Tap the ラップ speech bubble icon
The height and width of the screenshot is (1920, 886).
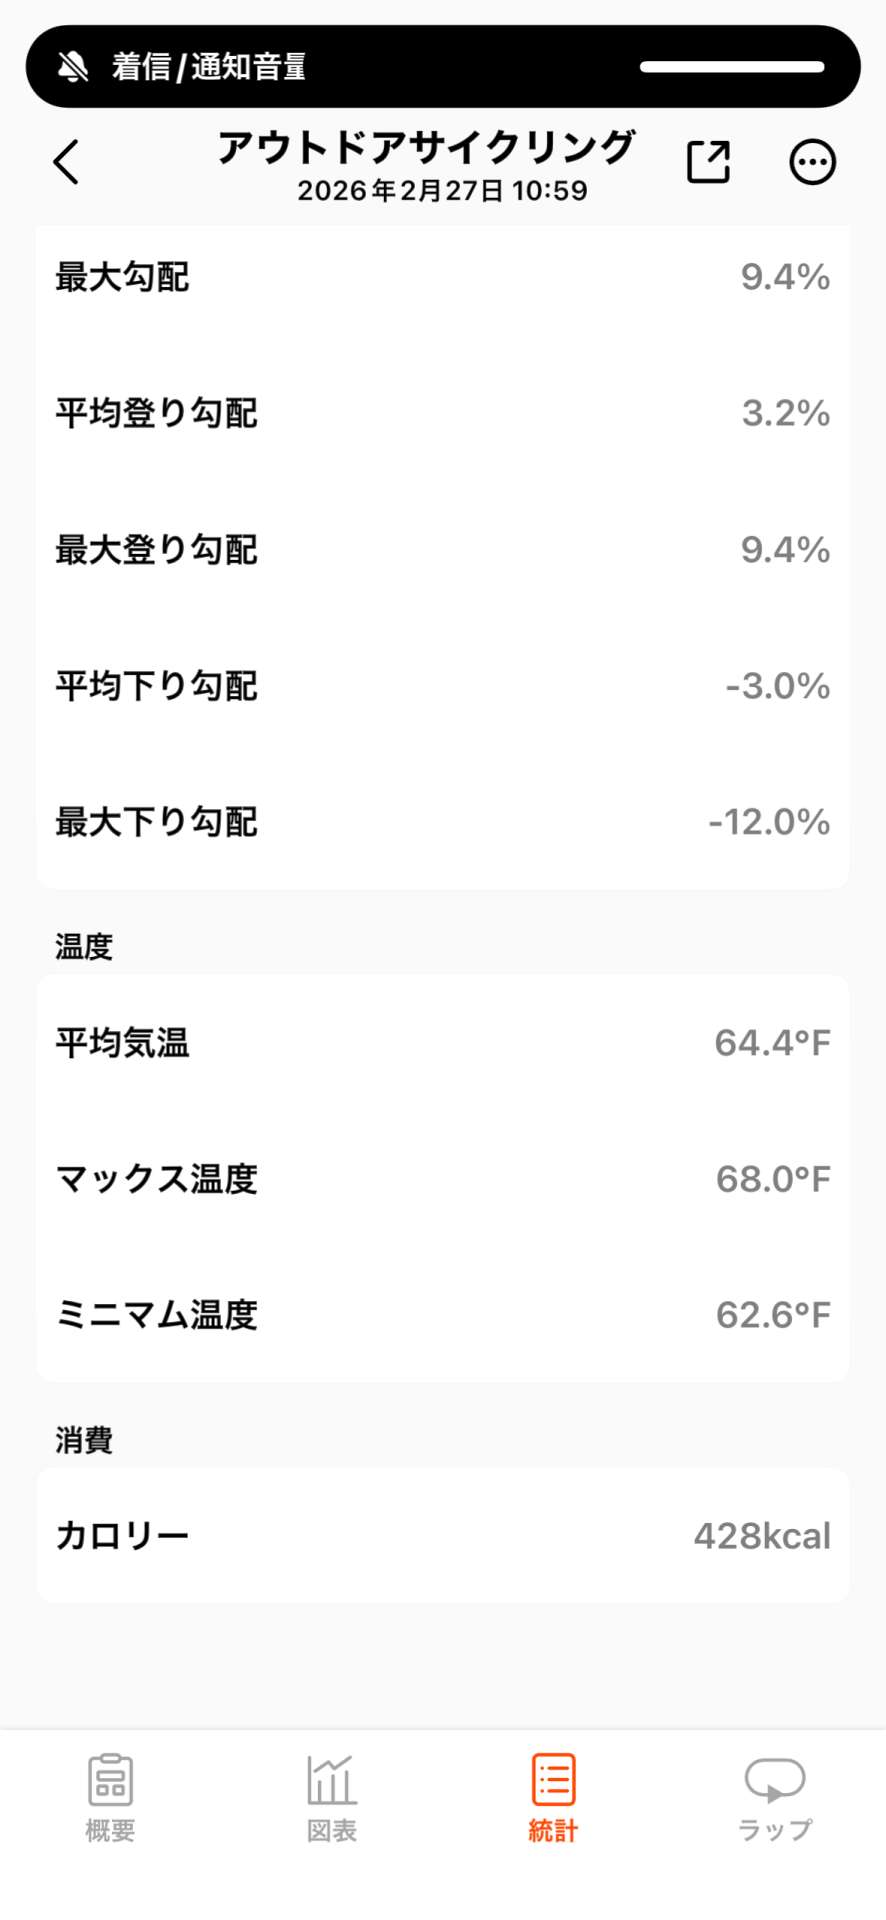pos(775,1780)
